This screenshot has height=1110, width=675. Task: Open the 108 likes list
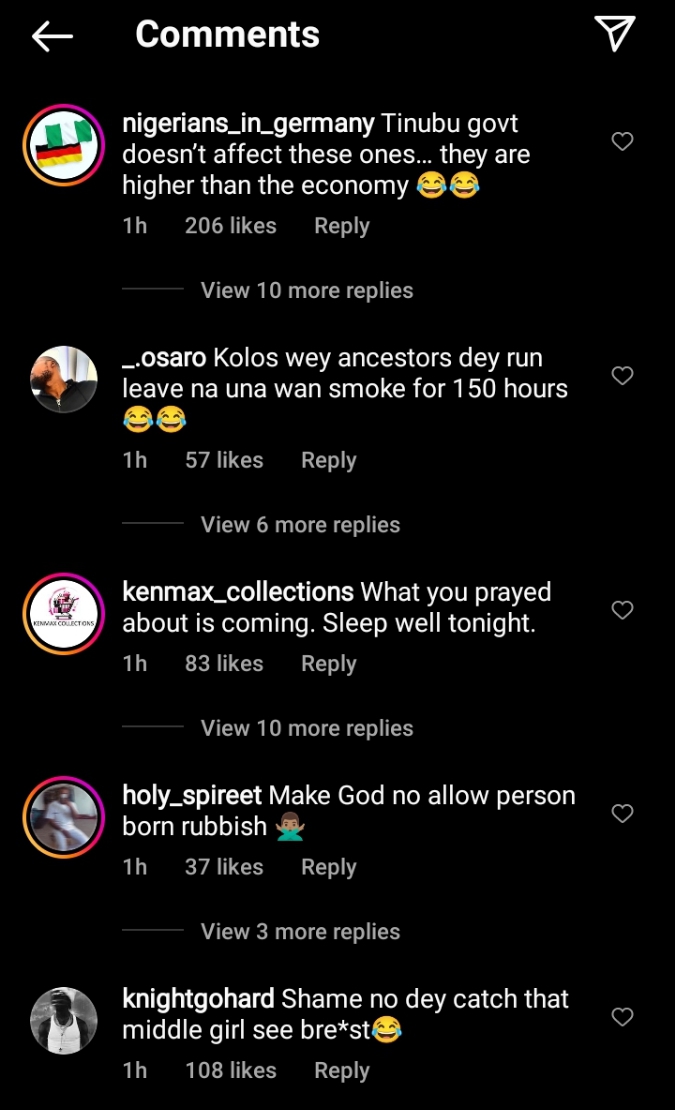tap(230, 1071)
